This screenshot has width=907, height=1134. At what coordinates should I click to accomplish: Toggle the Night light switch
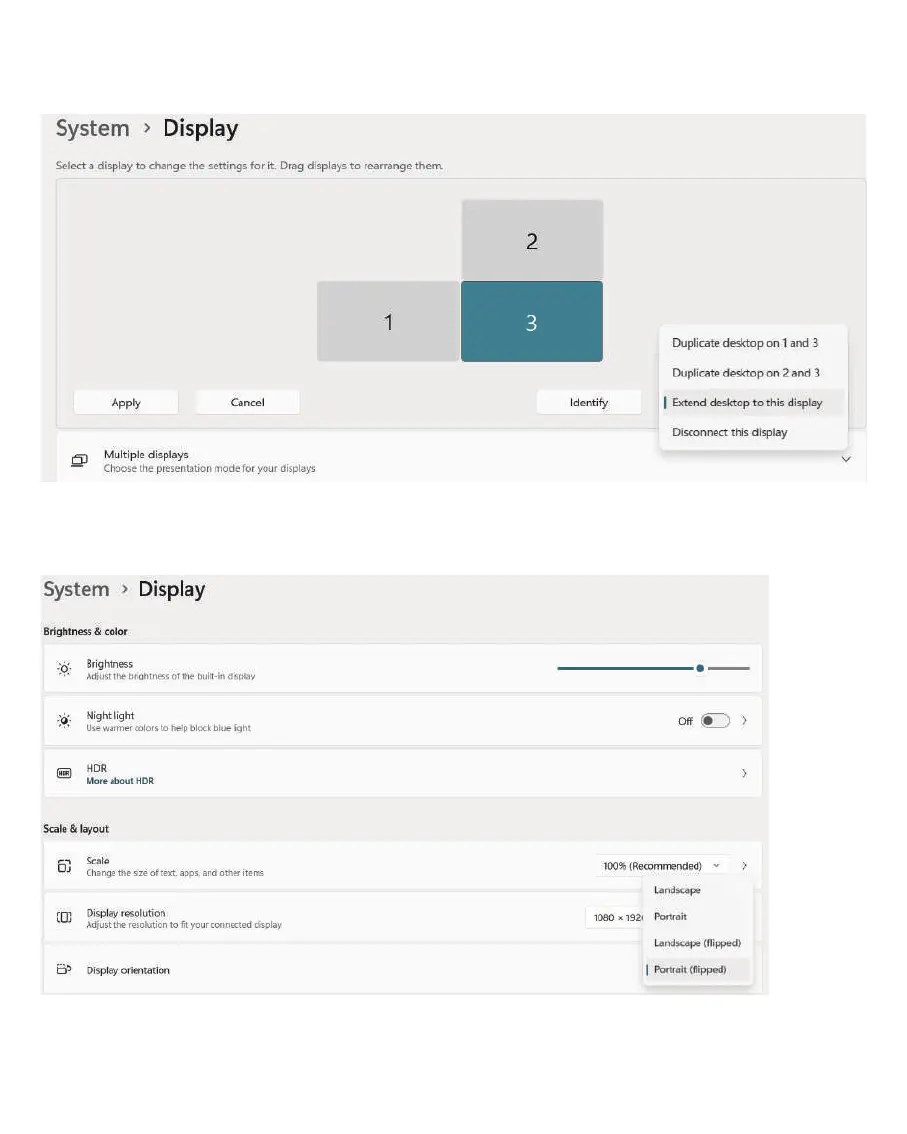[715, 720]
